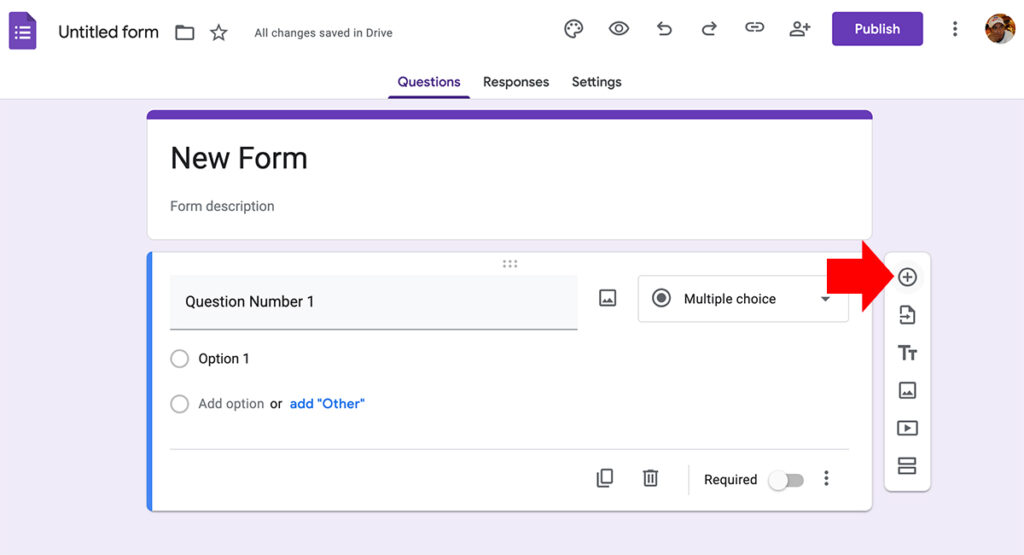Click the Add option text
Screen dimensions: 1024x555
(231, 404)
